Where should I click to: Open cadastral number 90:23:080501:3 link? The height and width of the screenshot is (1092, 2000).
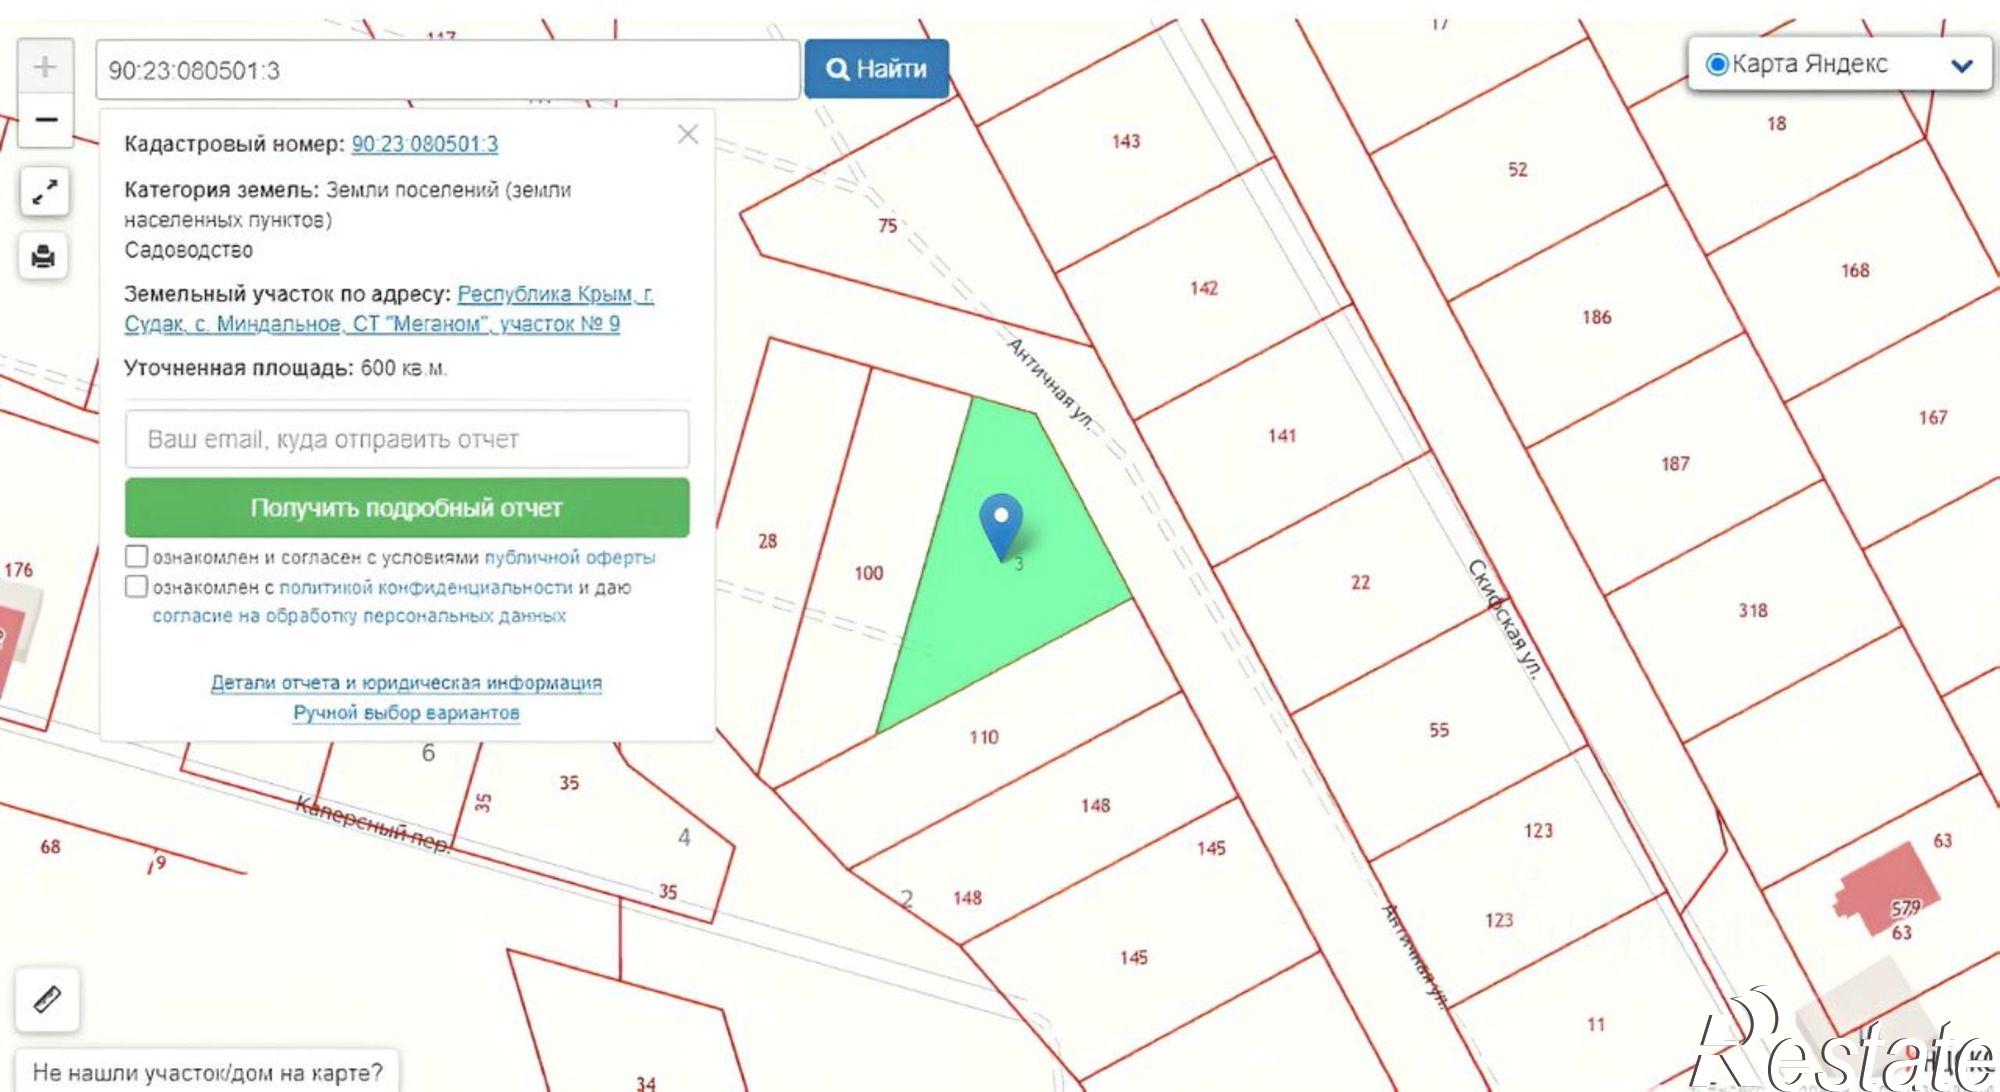(425, 144)
